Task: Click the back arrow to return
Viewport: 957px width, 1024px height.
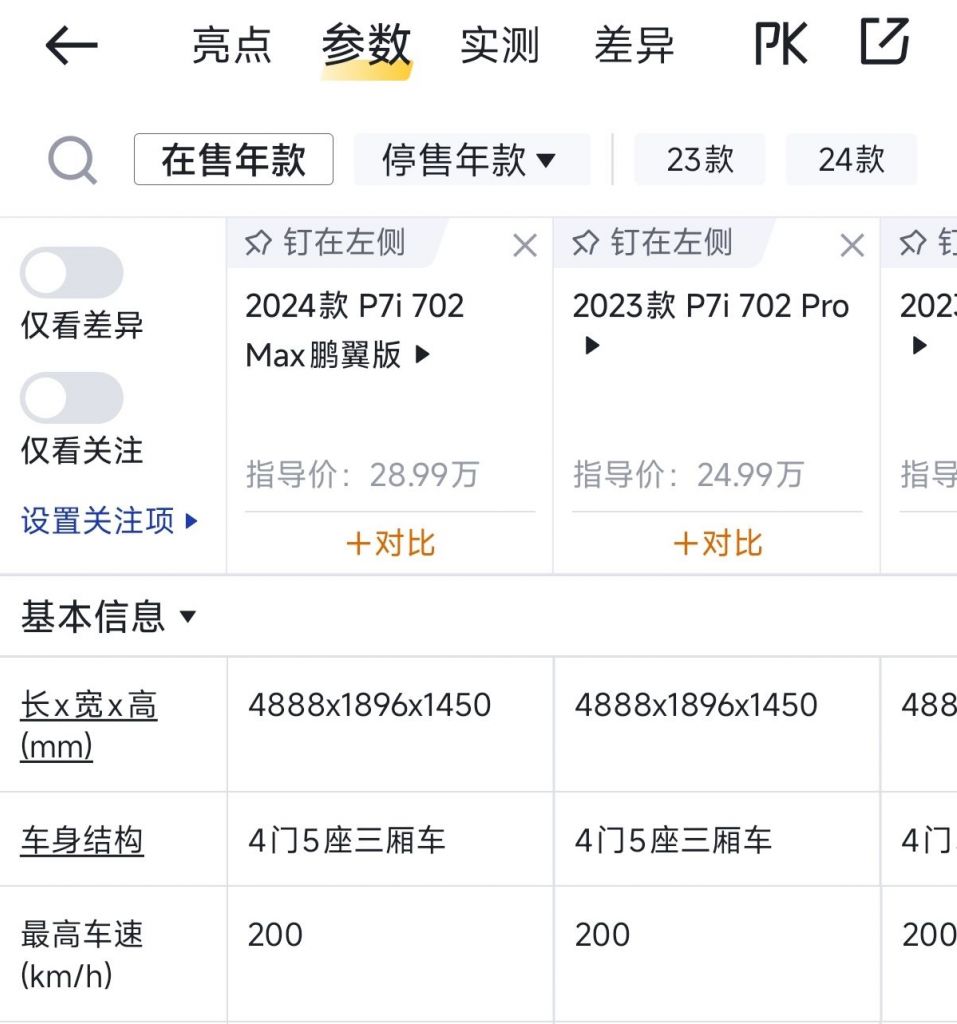Action: (70, 44)
